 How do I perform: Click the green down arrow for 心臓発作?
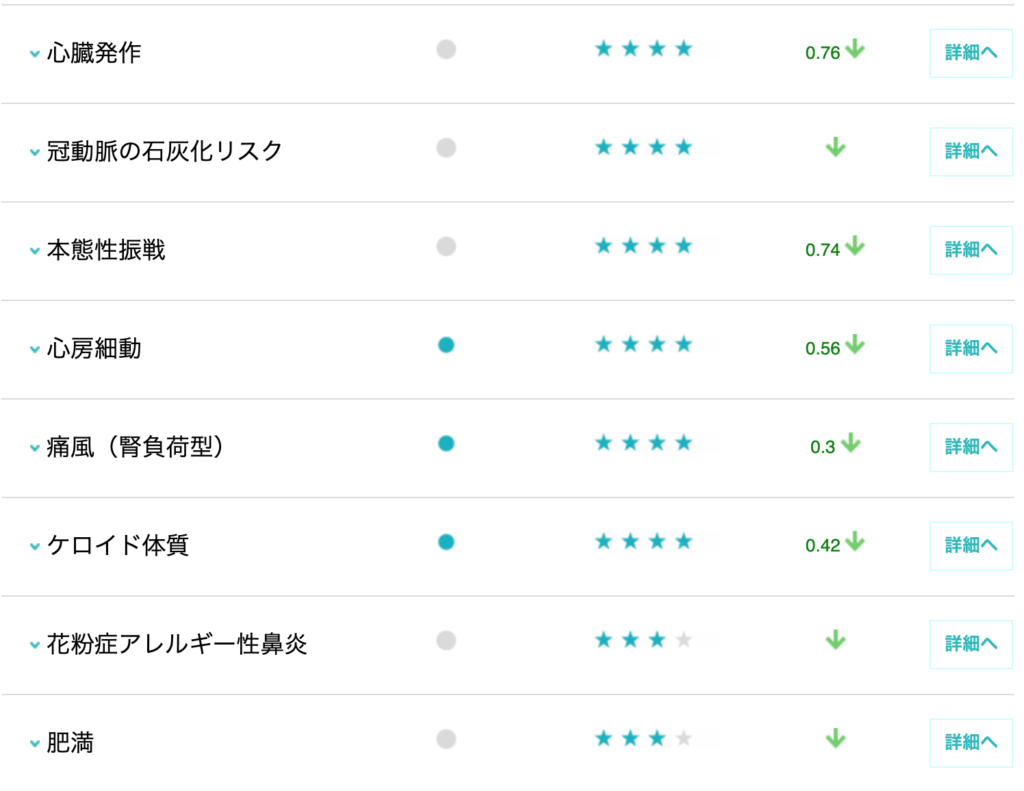[x=854, y=49]
